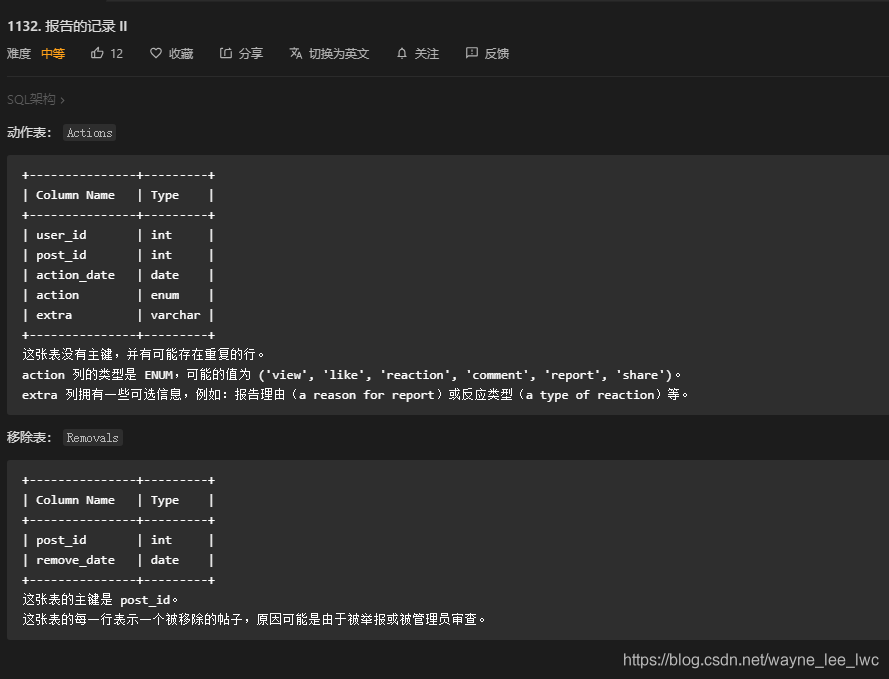This screenshot has height=679, width=889.
Task: Click the extra varchar row
Action: click(x=118, y=315)
